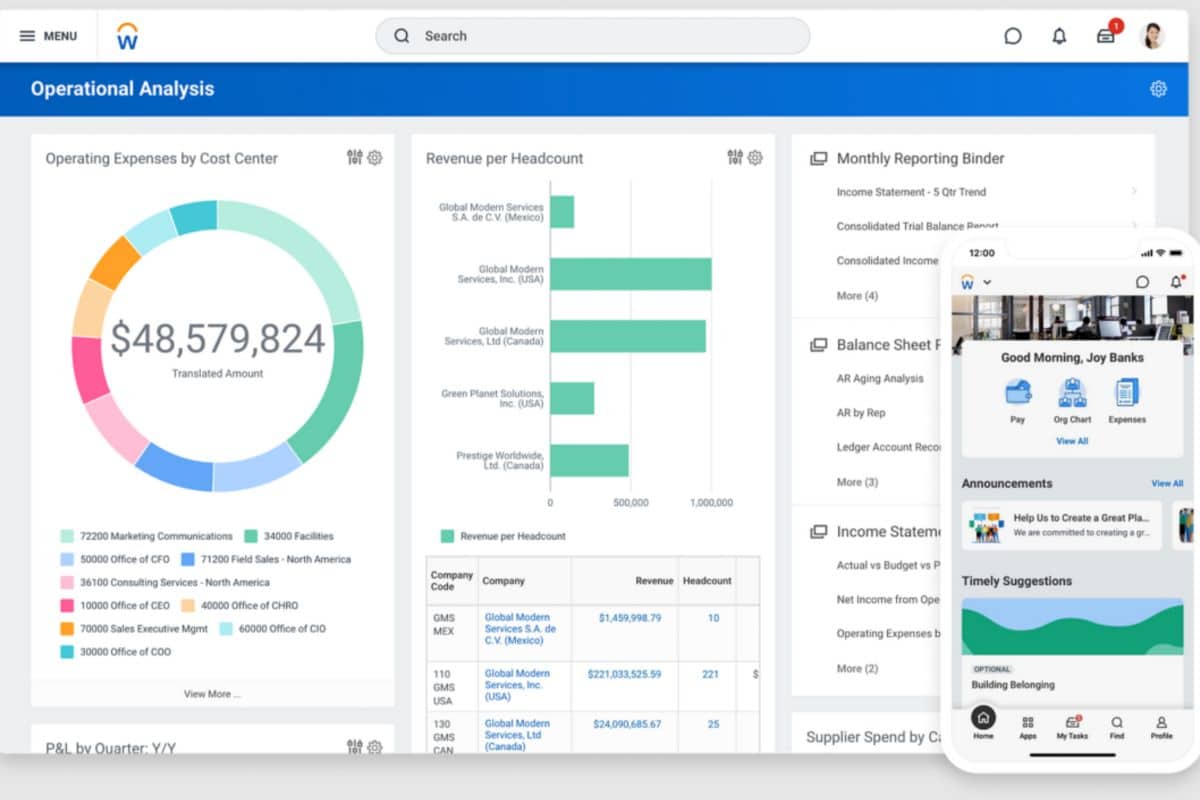Screen dimensions: 1200x800
Task: Switch to Home tab in mobile nav
Action: click(984, 725)
